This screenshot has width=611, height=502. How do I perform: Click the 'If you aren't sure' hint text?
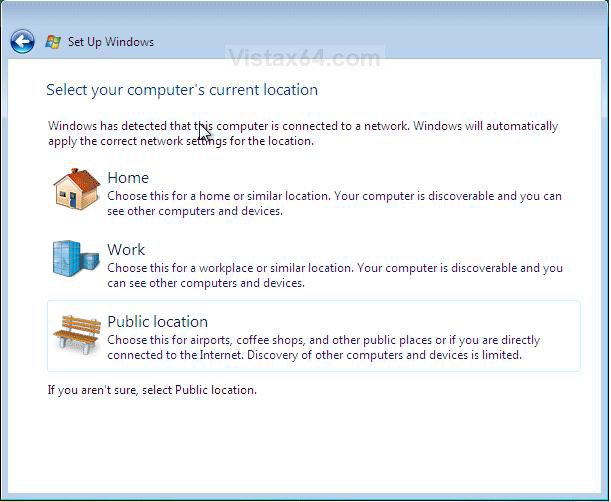pyautogui.click(x=152, y=390)
